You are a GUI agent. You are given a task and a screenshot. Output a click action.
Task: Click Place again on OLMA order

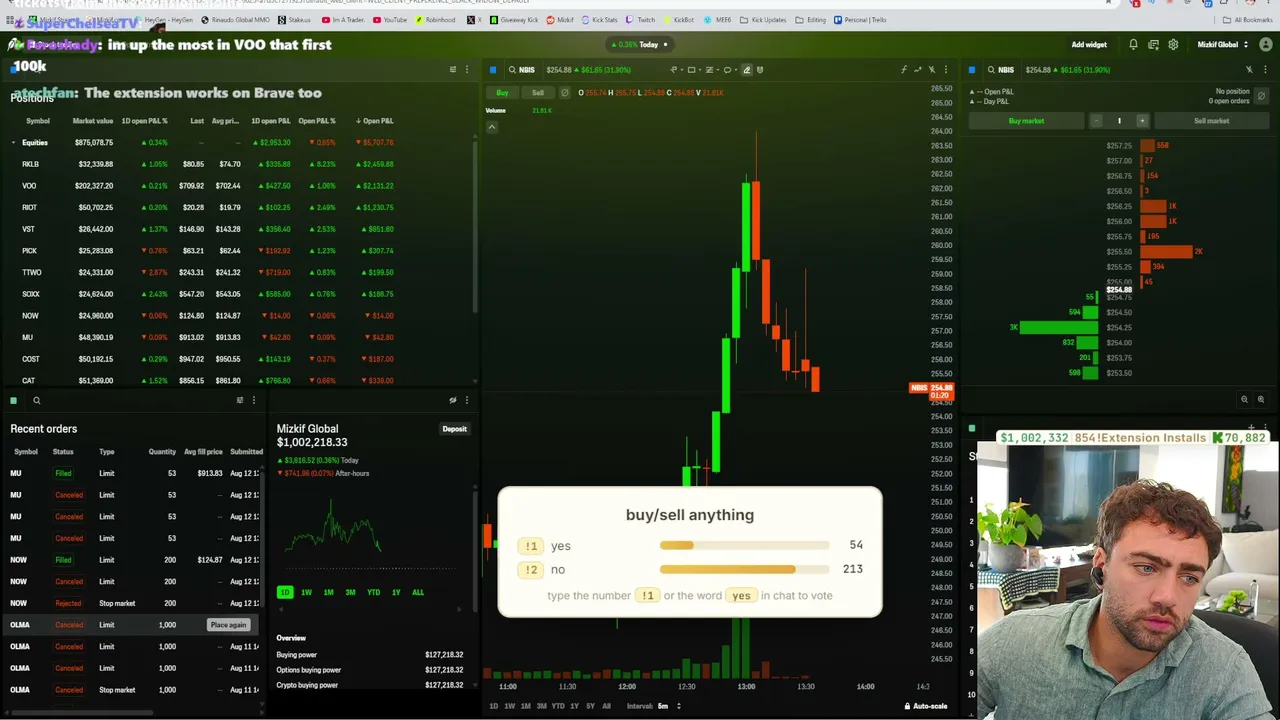point(228,625)
